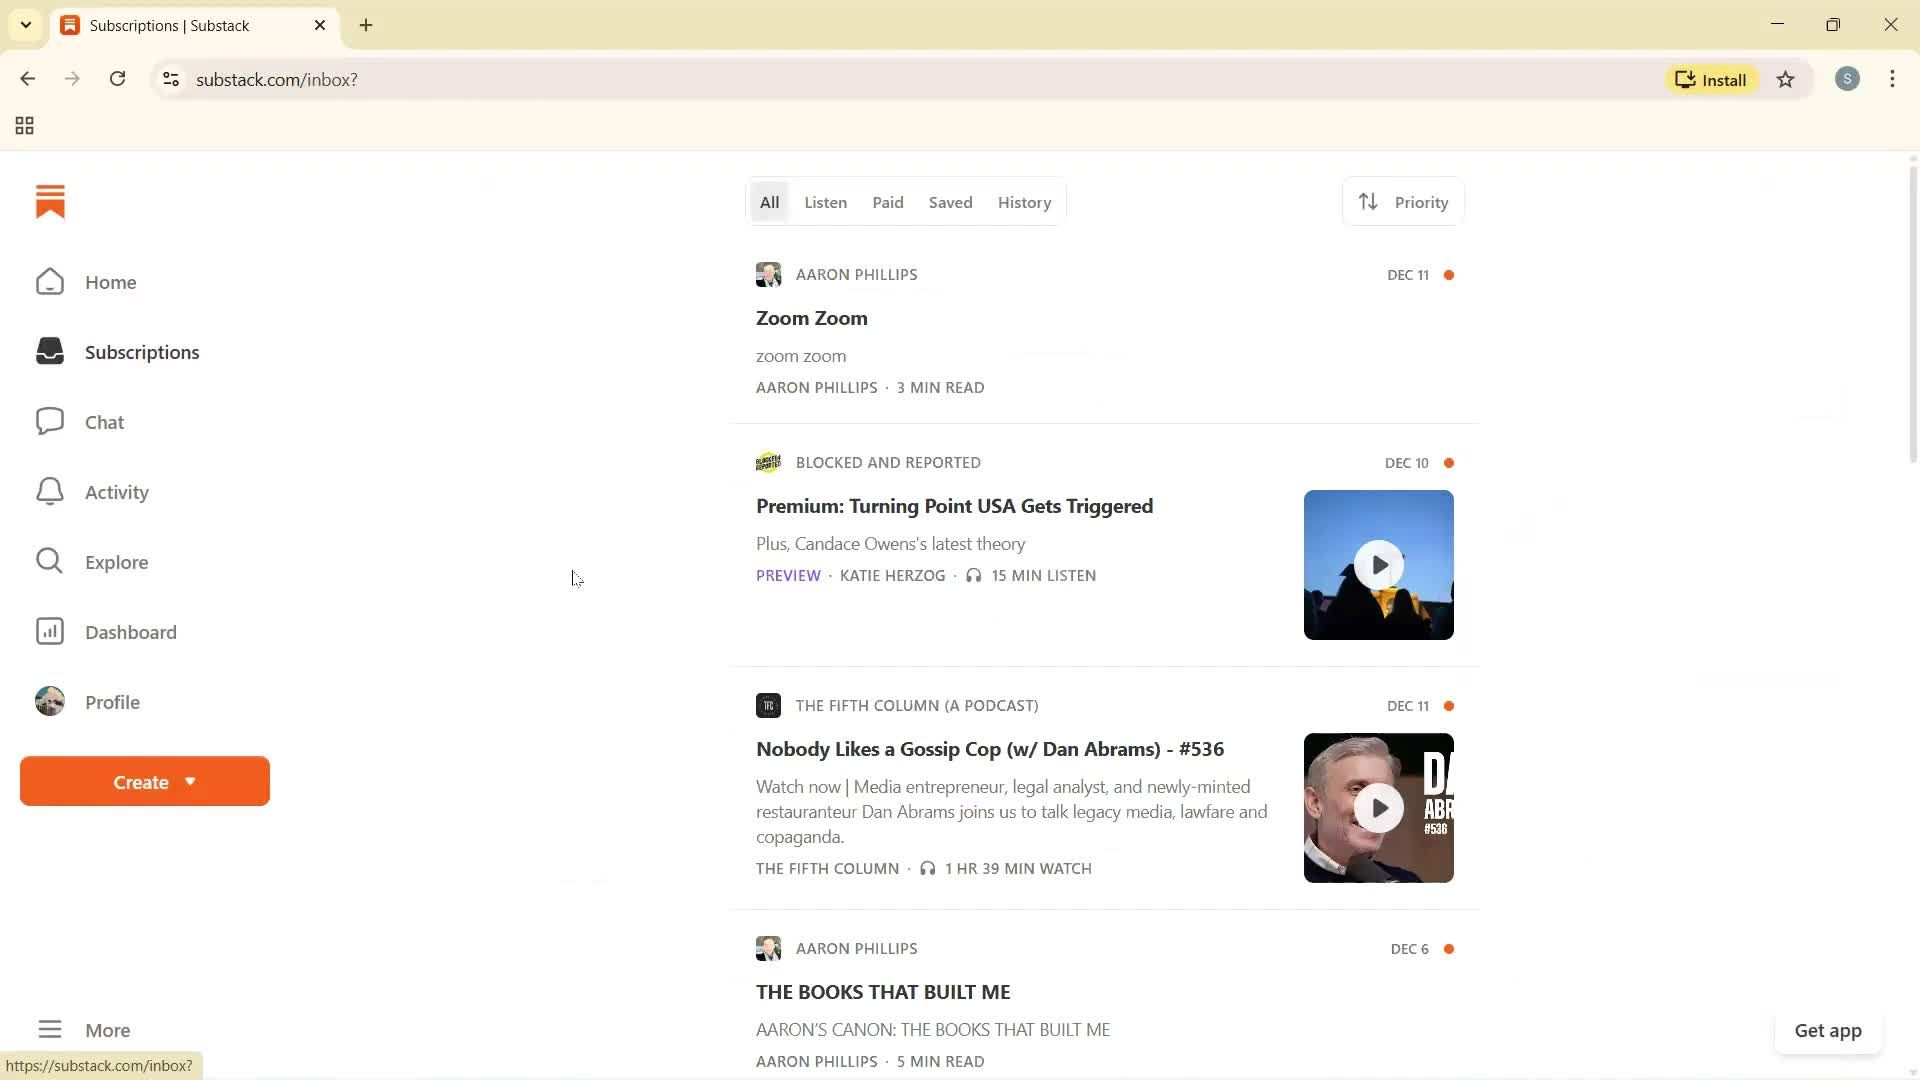Open the Priority sort dropdown
Image resolution: width=1920 pixels, height=1080 pixels.
(1403, 201)
